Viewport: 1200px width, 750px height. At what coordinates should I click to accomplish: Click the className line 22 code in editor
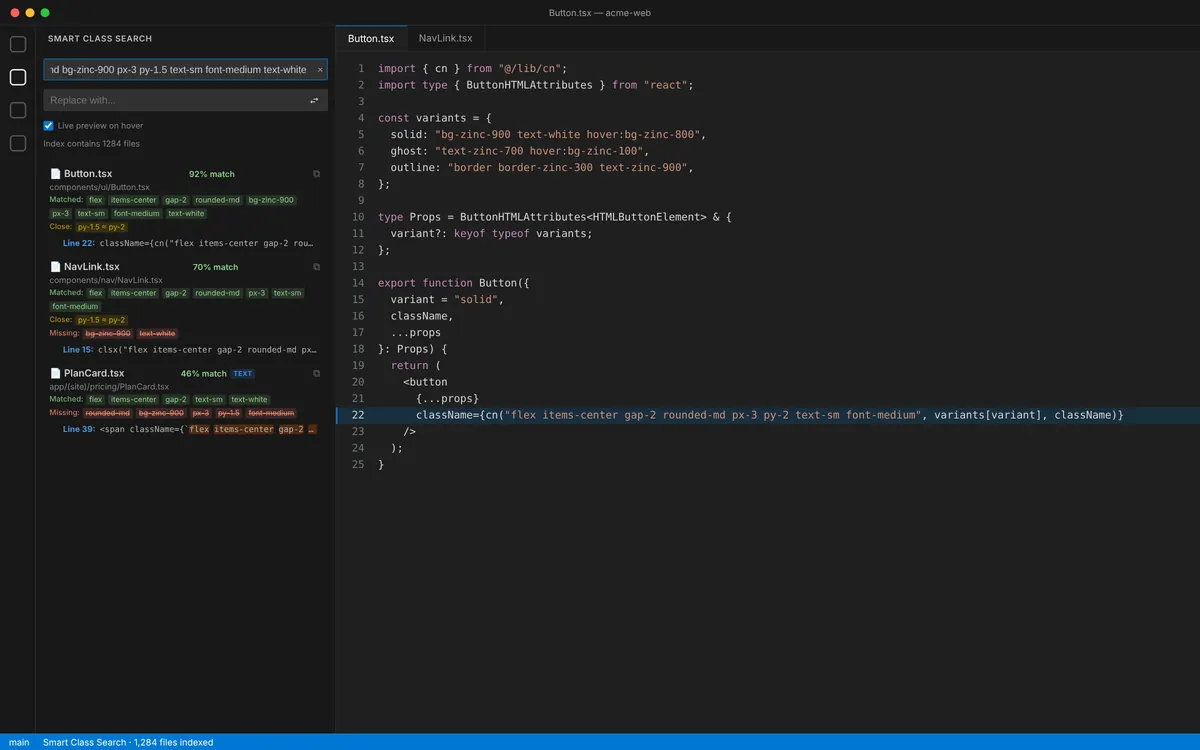click(770, 415)
